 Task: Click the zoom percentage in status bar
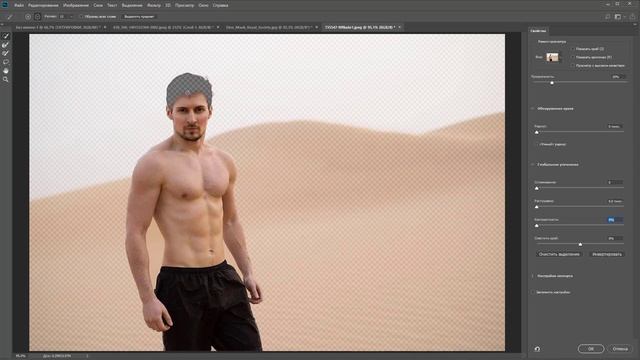(20, 356)
